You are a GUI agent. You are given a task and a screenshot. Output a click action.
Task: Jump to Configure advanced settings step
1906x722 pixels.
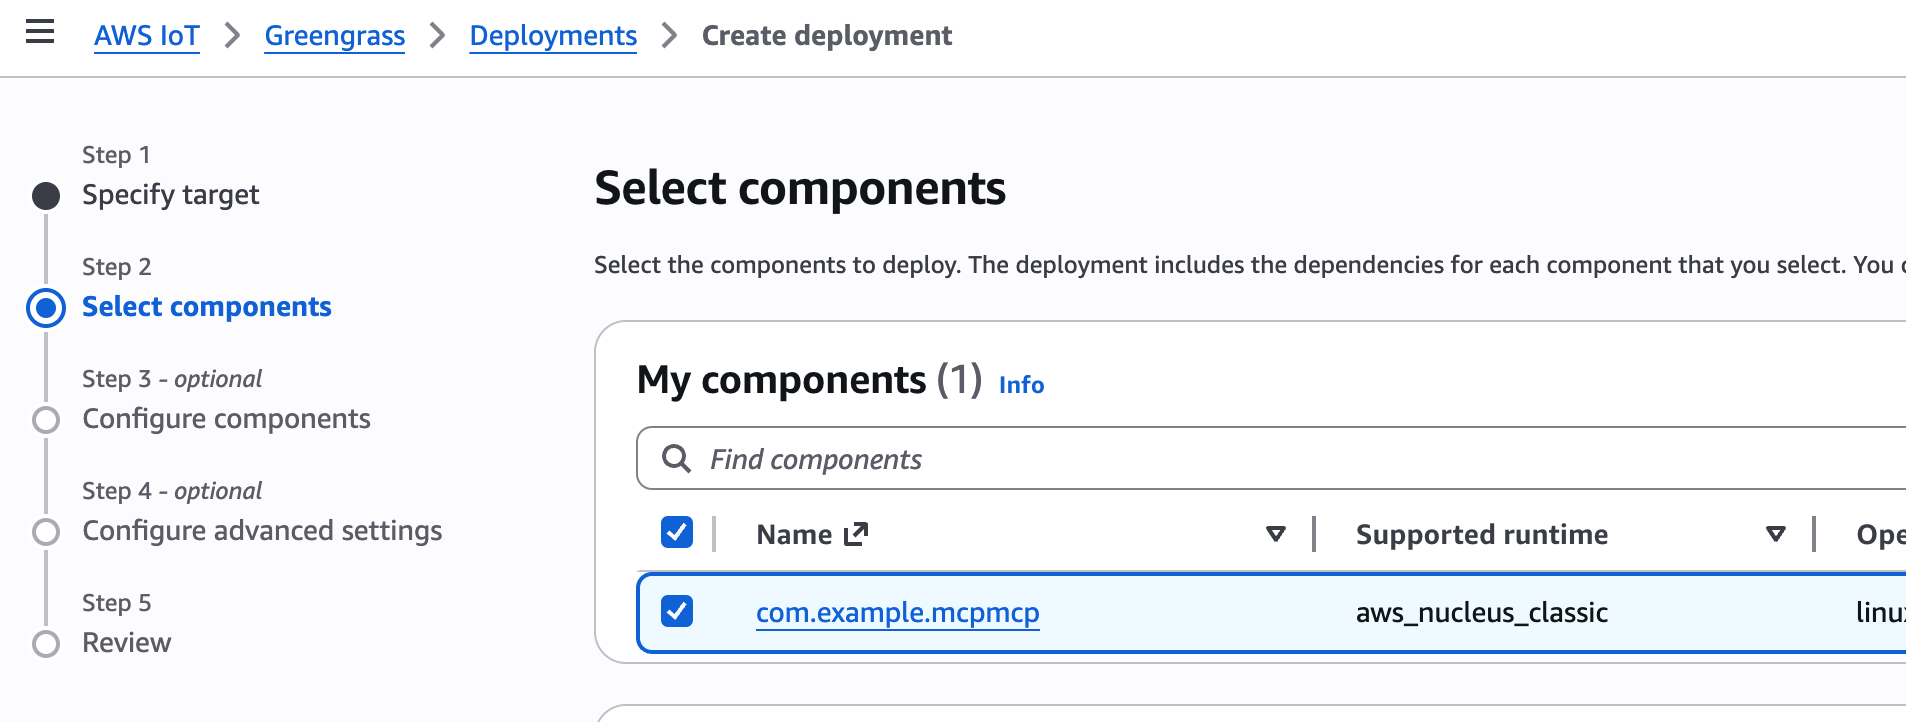pyautogui.click(x=262, y=530)
